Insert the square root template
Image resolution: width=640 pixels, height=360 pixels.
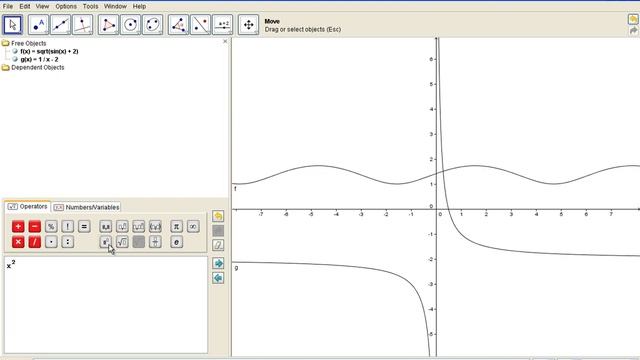122,242
